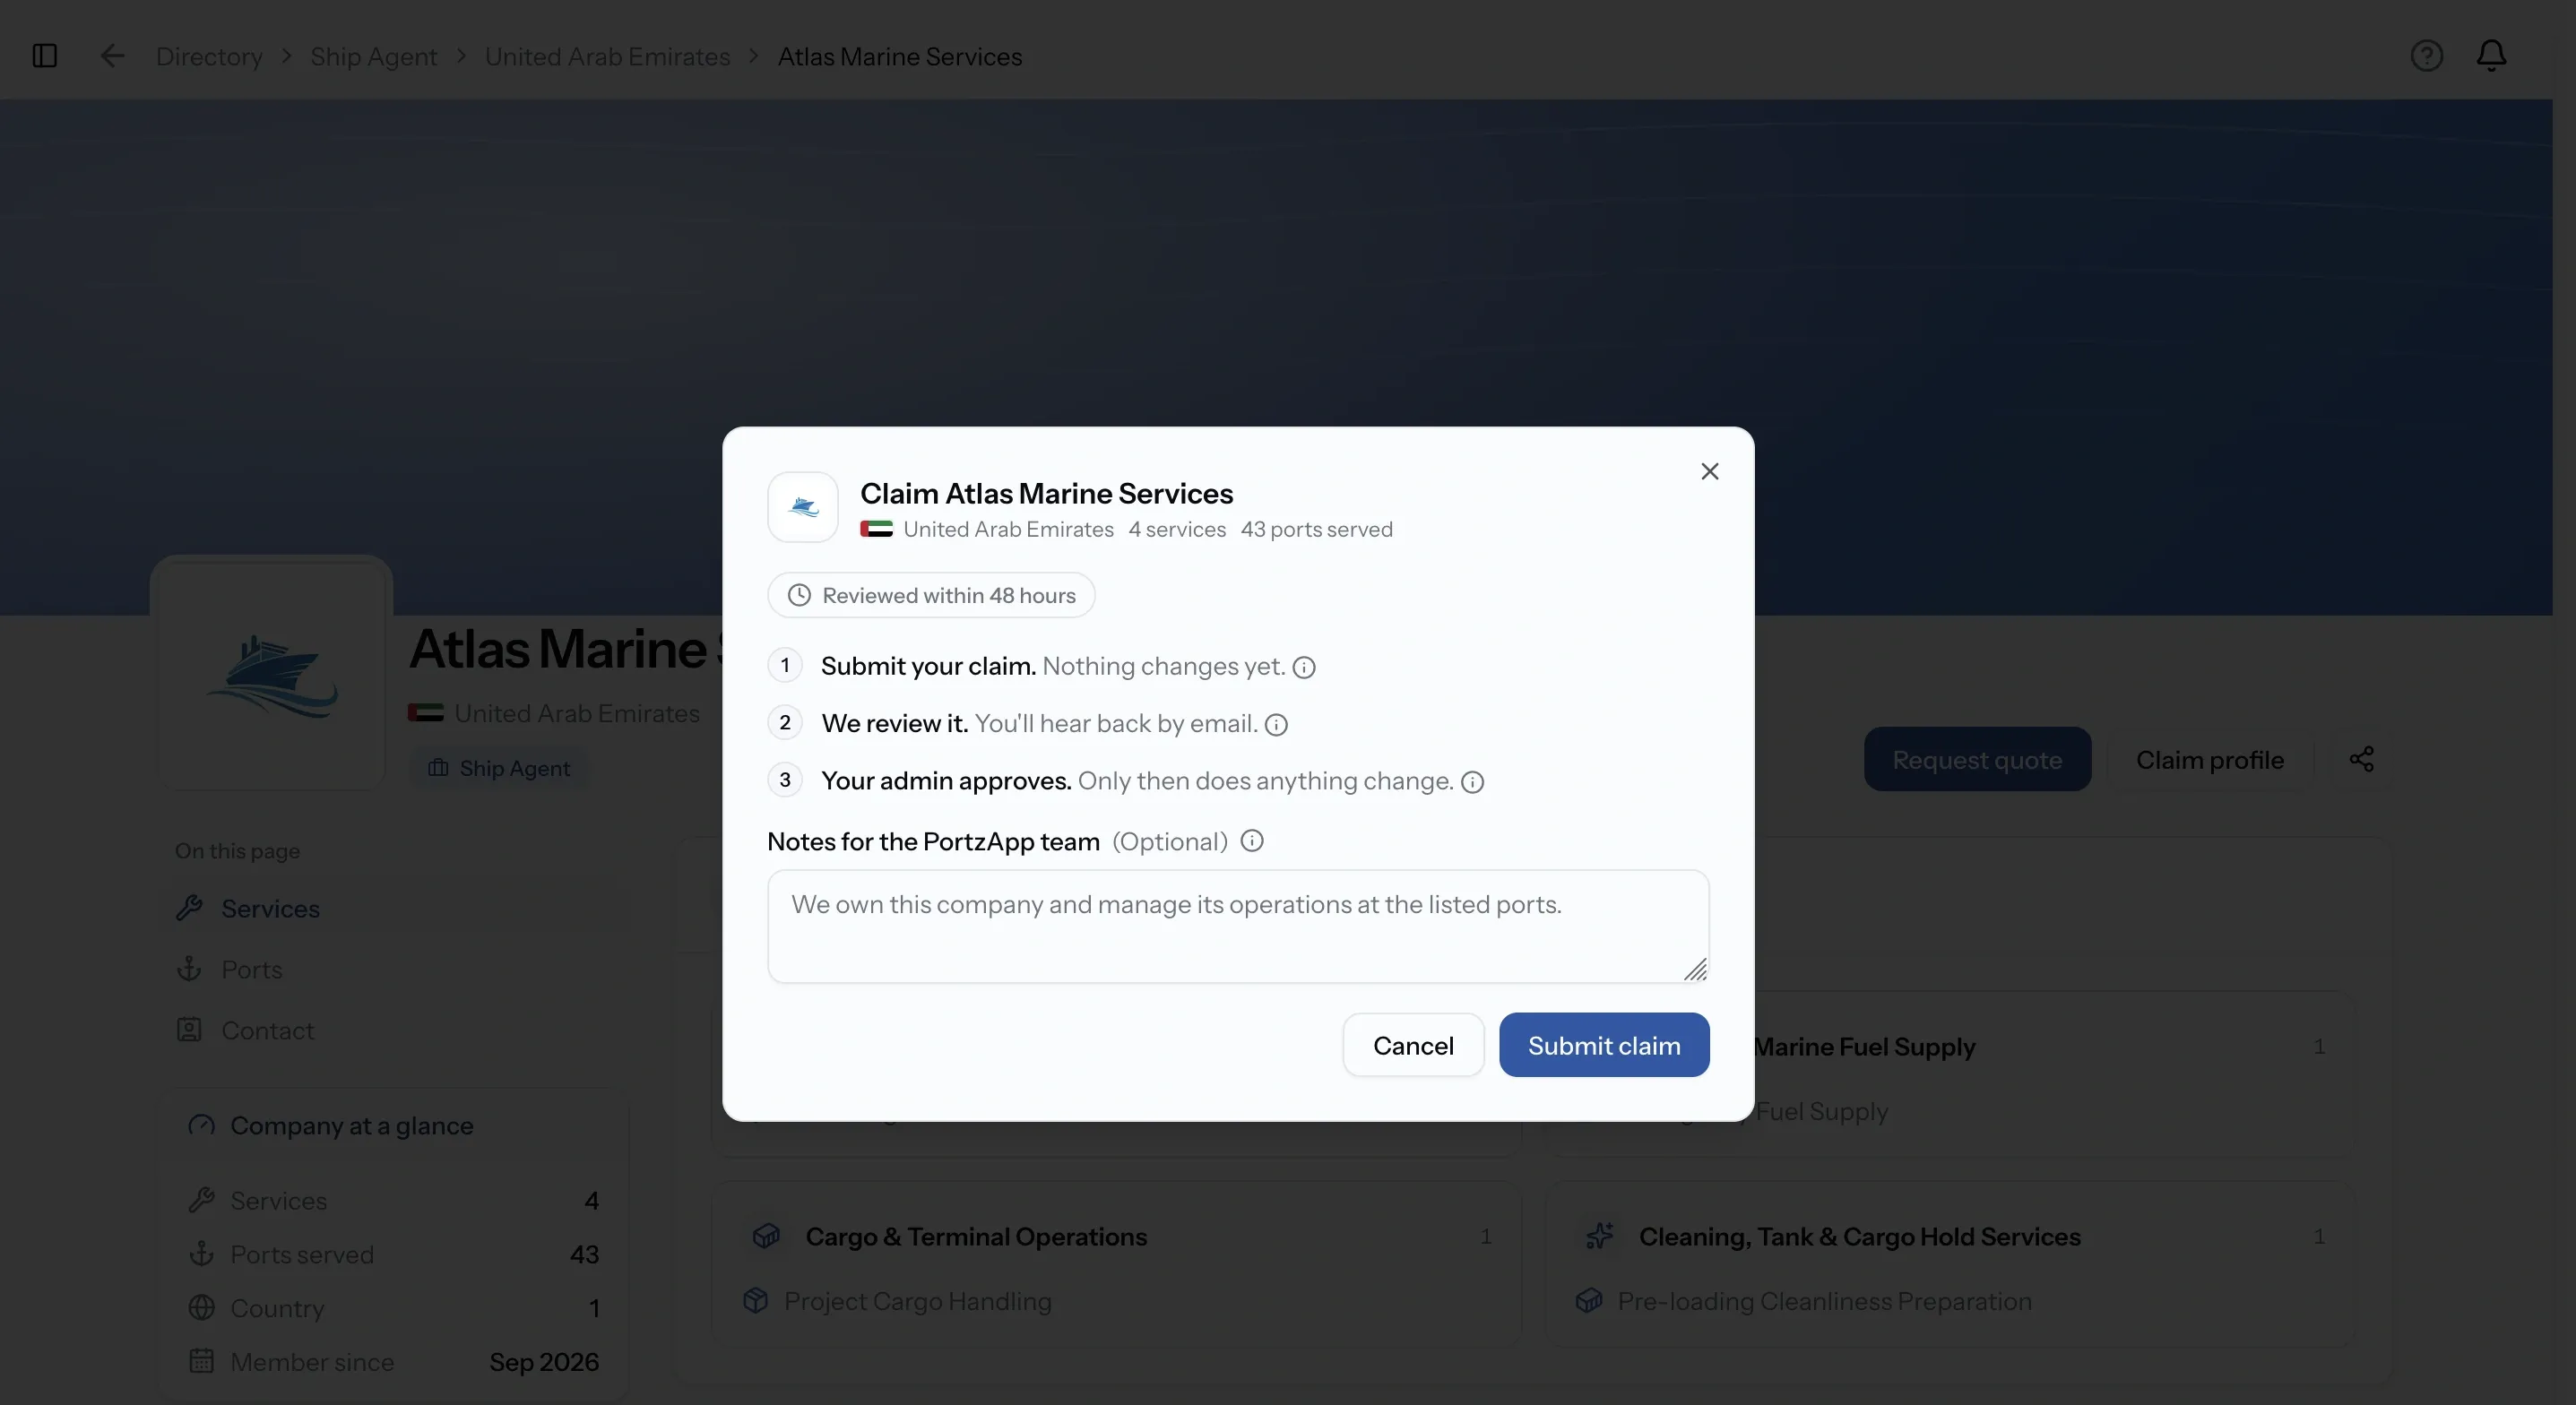Show info for Your admin approves step
This screenshot has height=1405, width=2576.
pyautogui.click(x=1472, y=782)
